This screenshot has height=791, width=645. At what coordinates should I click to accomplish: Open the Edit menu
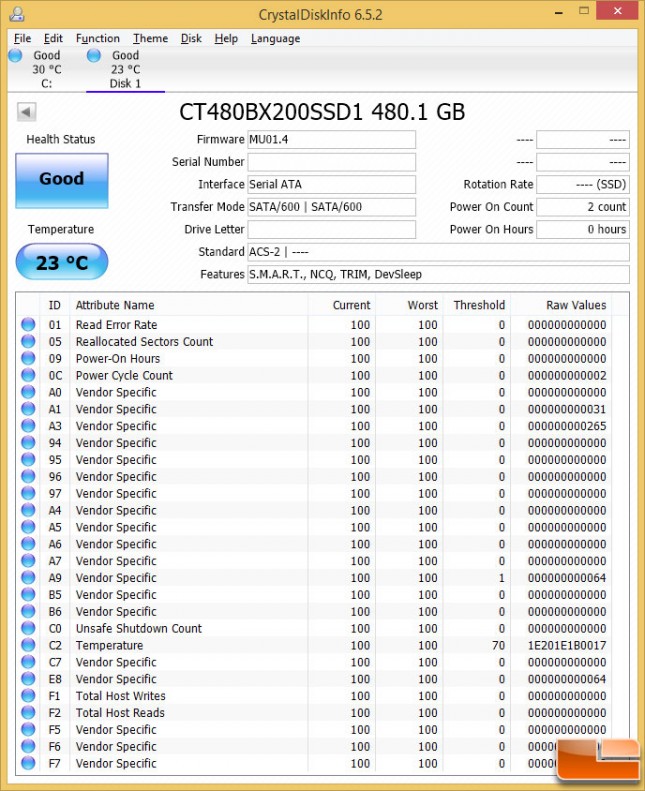tap(53, 38)
